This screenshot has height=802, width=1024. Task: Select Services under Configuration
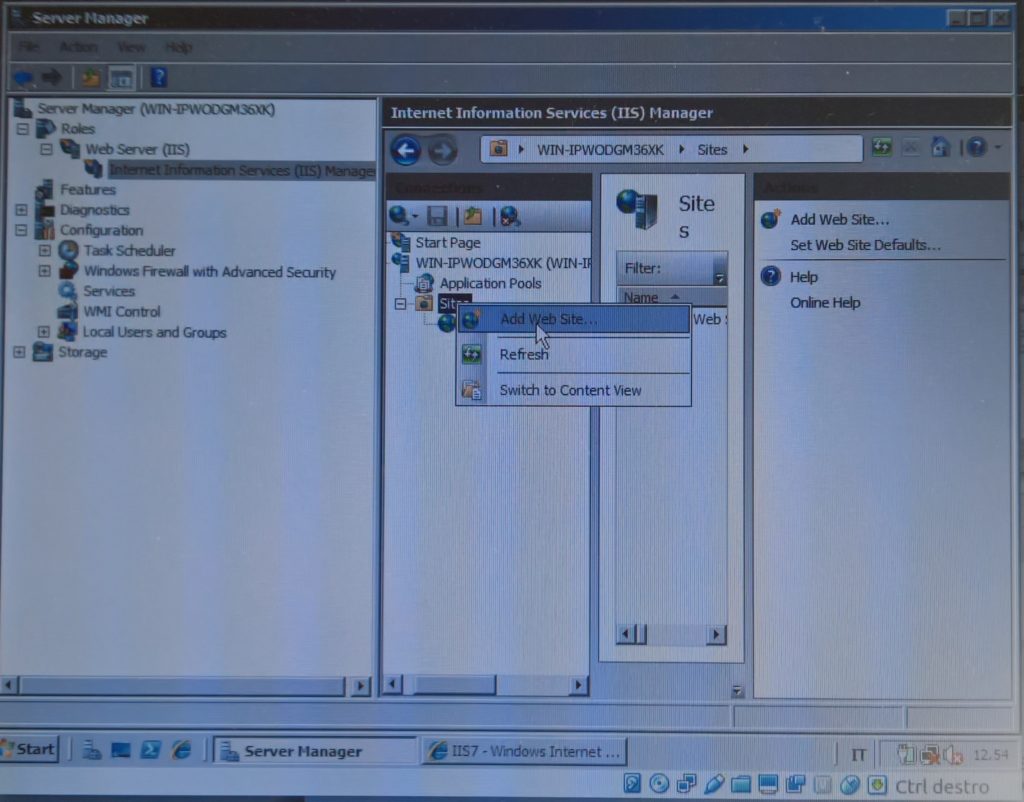coord(109,291)
